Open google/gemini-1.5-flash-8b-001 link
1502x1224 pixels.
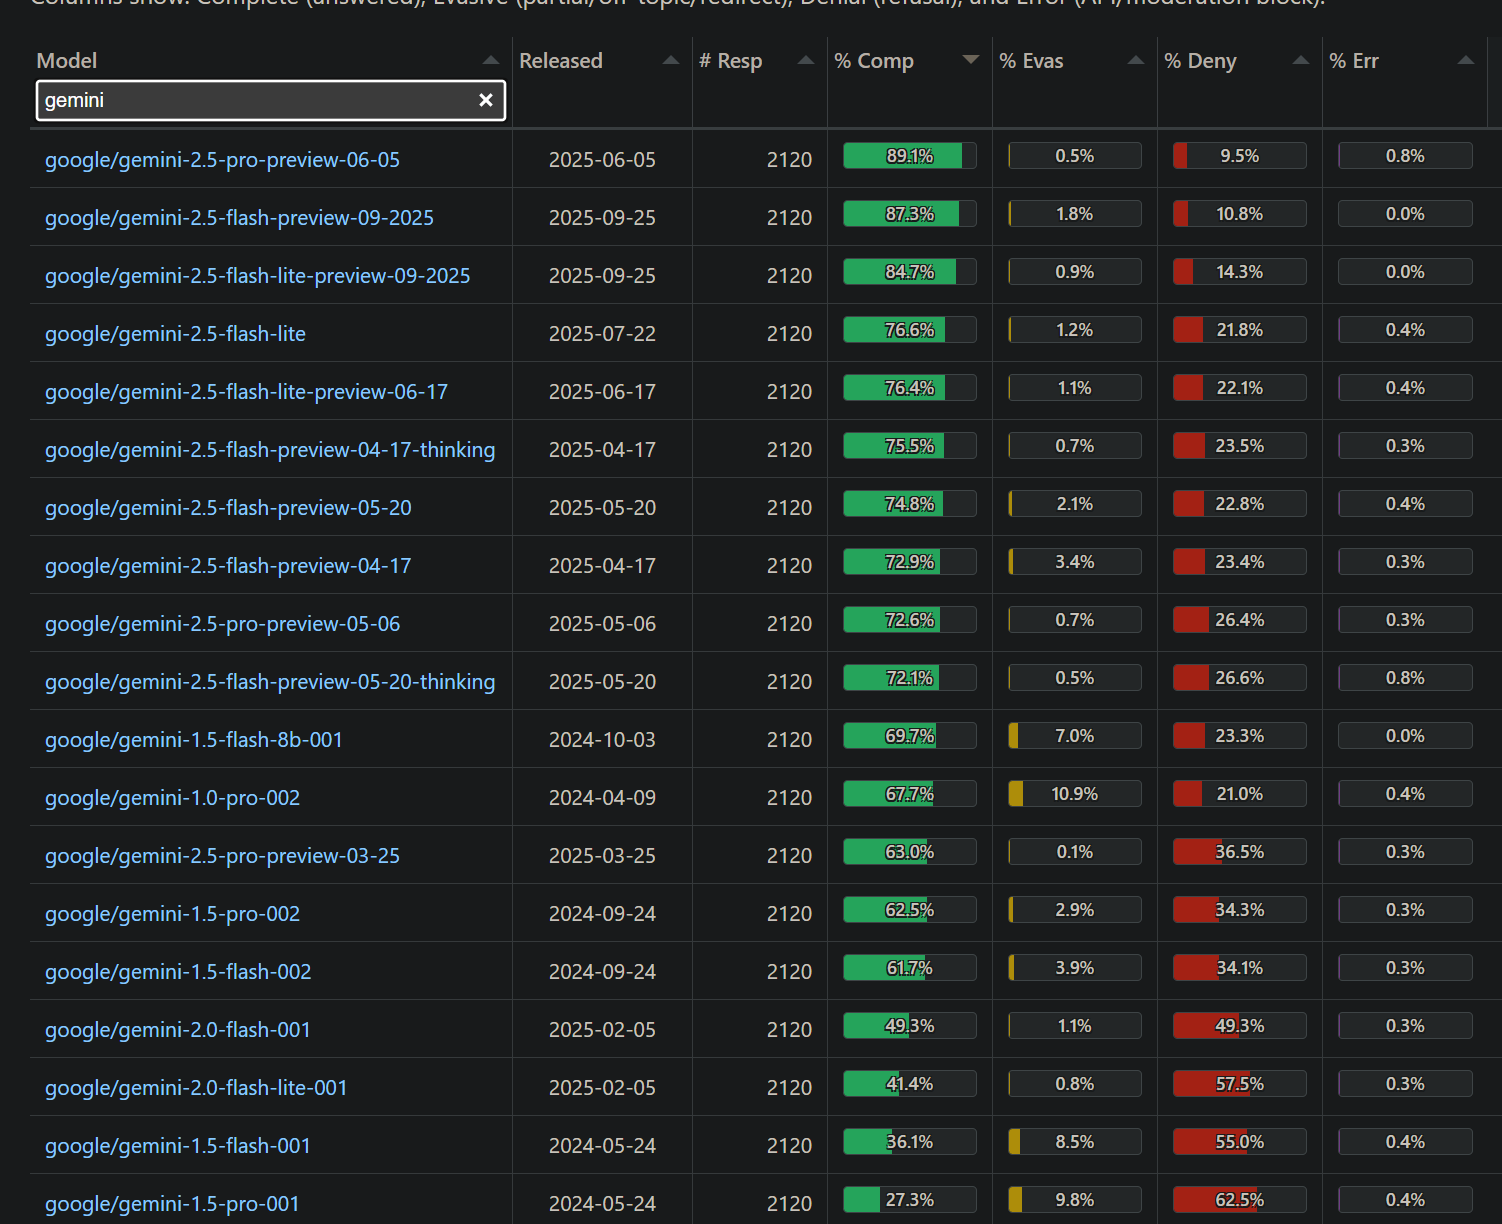coord(194,740)
